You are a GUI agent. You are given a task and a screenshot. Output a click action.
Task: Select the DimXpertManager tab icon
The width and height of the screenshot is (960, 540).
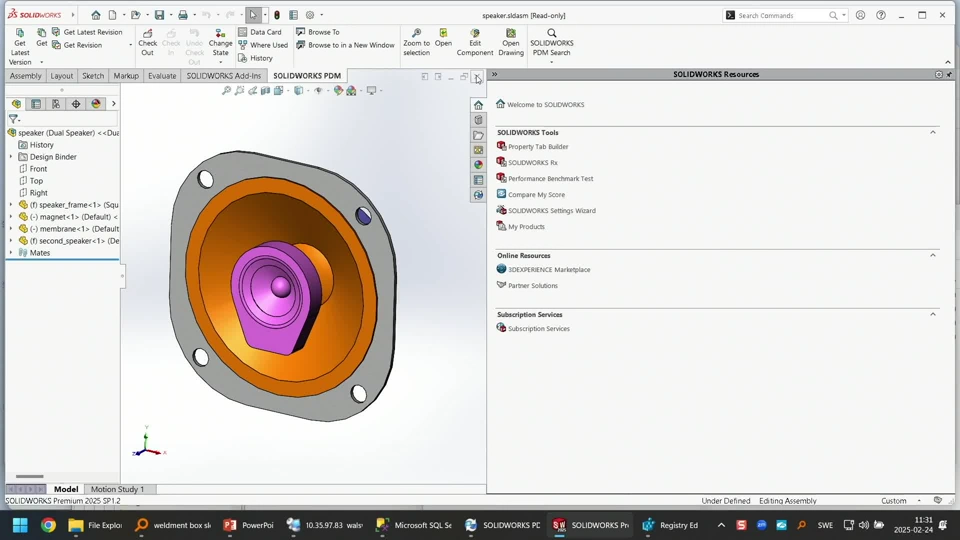76,103
